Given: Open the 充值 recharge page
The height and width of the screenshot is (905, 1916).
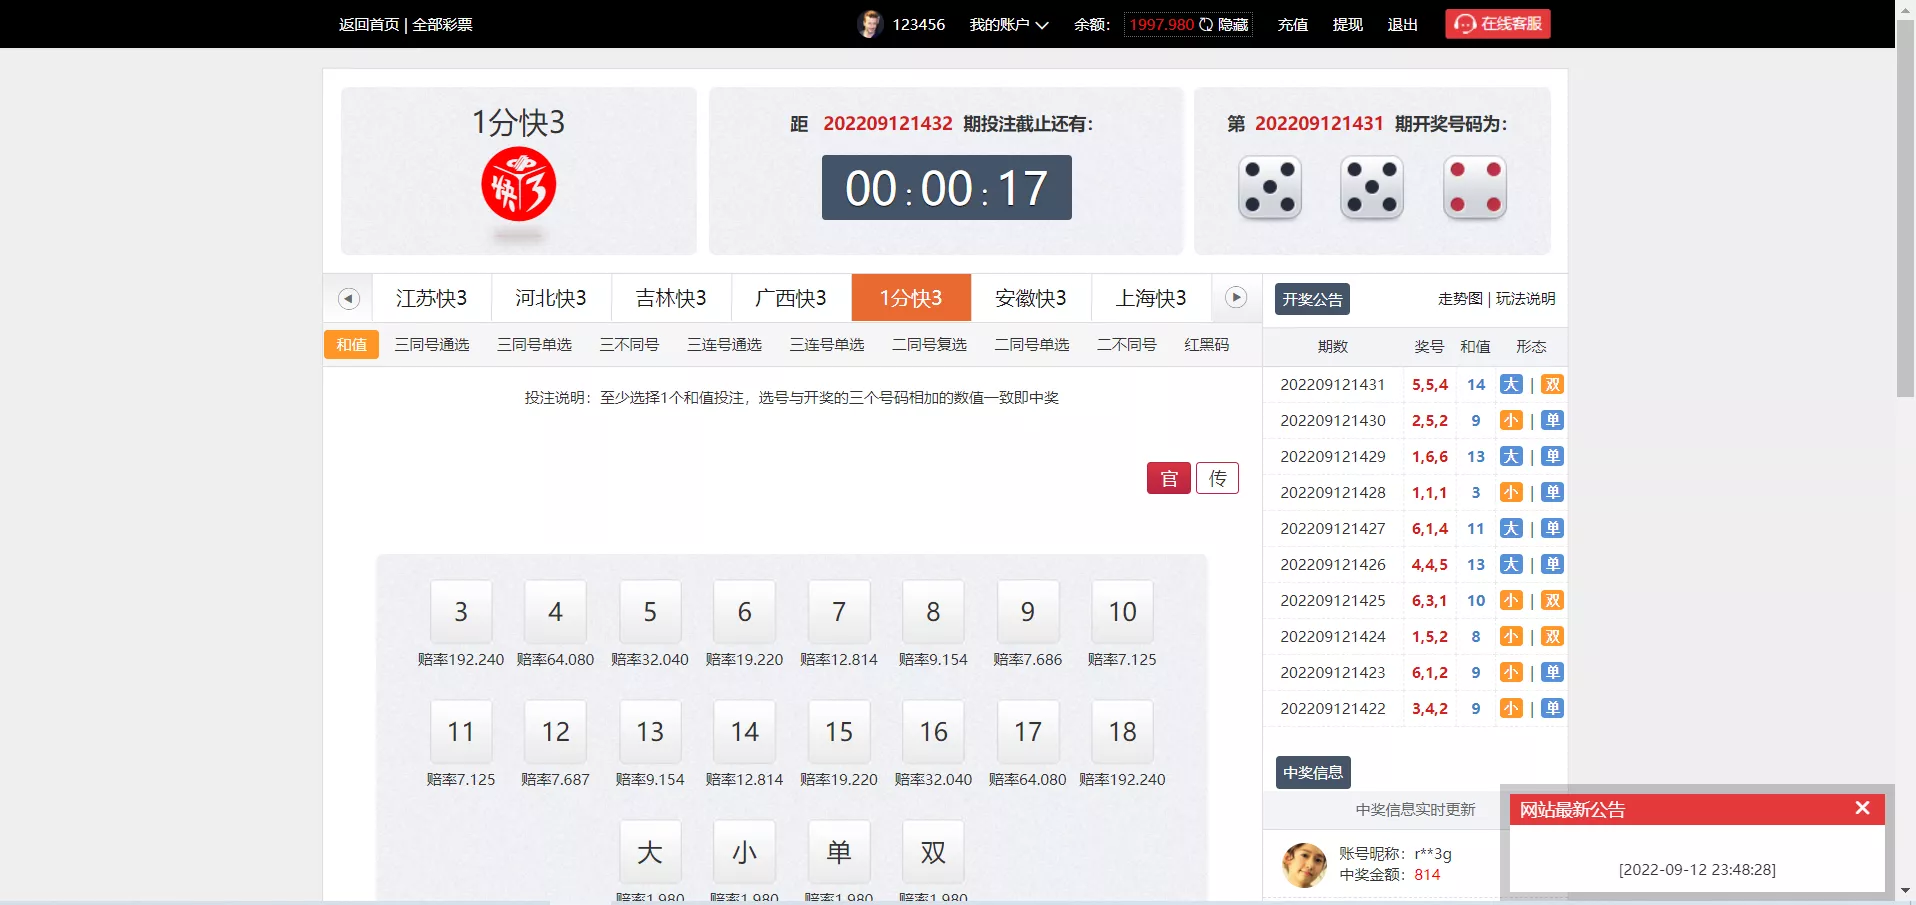Looking at the screenshot, I should coord(1291,24).
